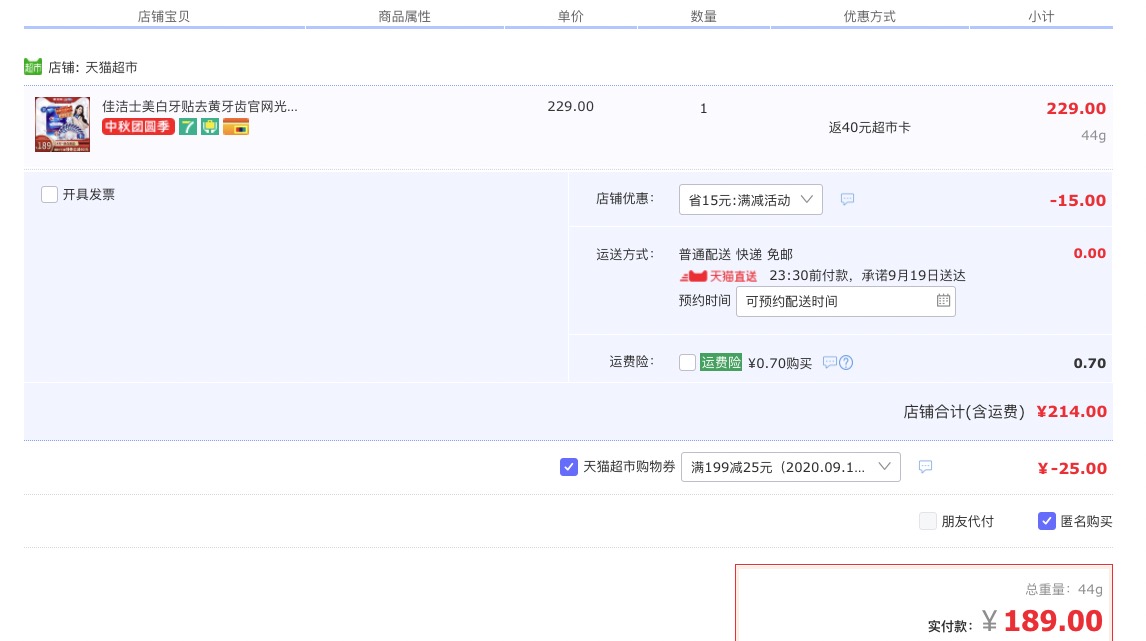Click the 23:30前付款 delivery promise text

coord(867,276)
